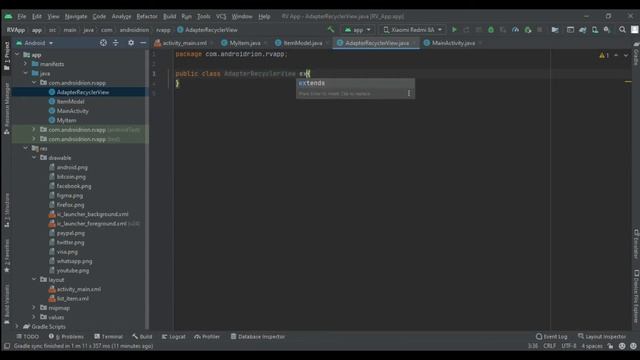
Task: Hide the Project panel with minus icon
Action: tap(143, 43)
